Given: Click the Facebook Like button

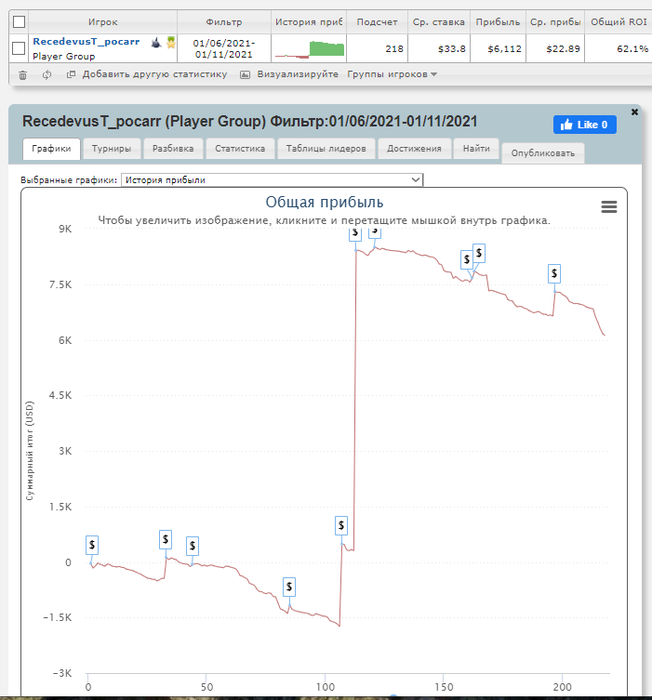Looking at the screenshot, I should point(585,125).
